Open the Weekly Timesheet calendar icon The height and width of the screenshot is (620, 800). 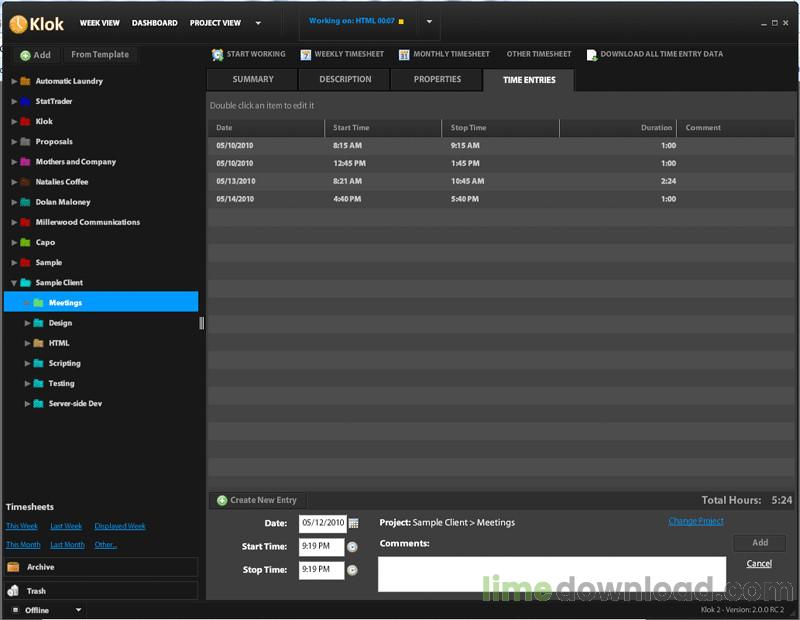[306, 55]
